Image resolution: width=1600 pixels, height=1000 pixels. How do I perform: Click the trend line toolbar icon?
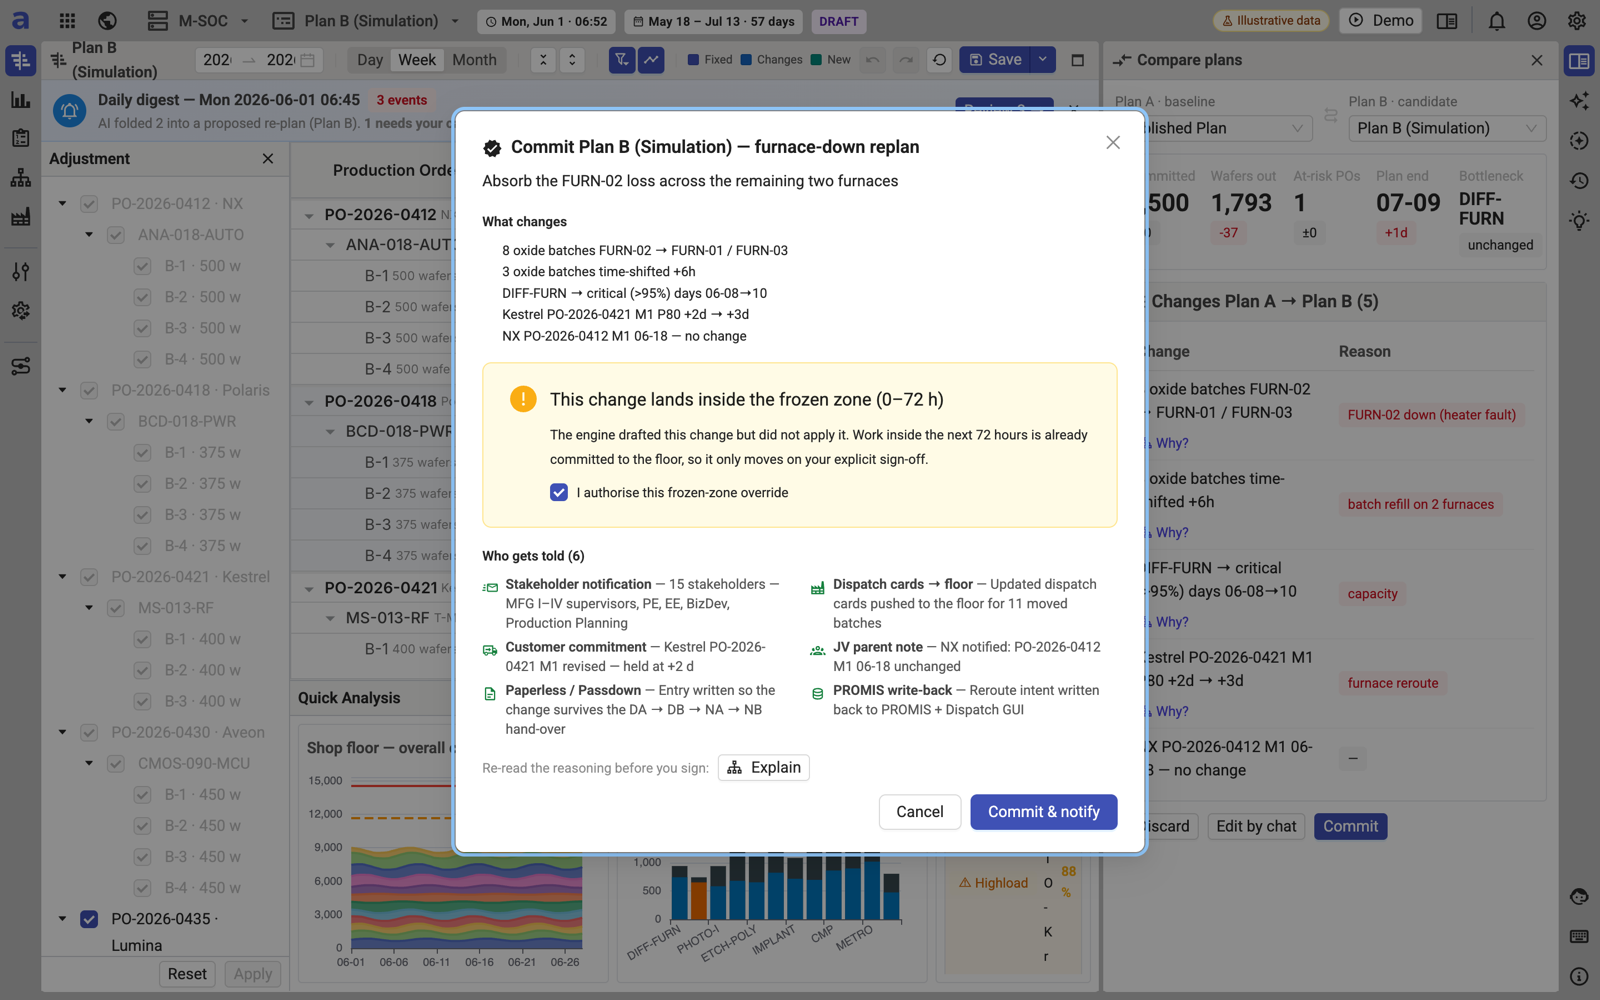[x=651, y=60]
